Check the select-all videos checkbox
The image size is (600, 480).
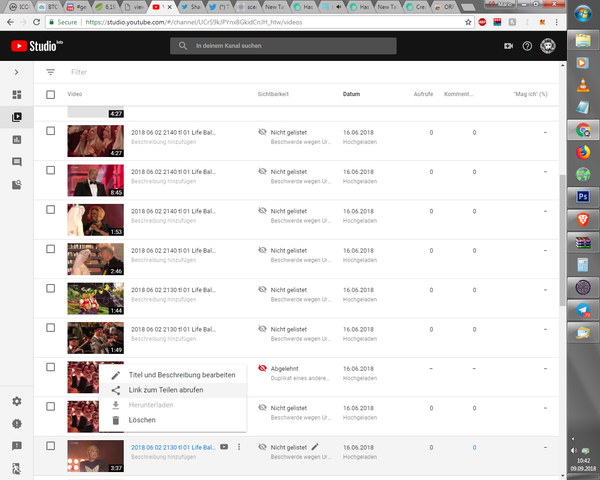51,94
